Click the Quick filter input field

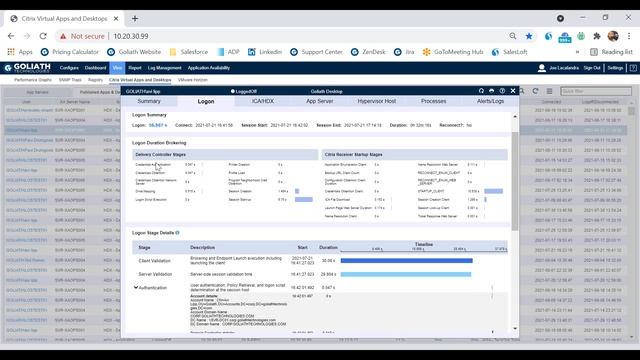(596, 91)
